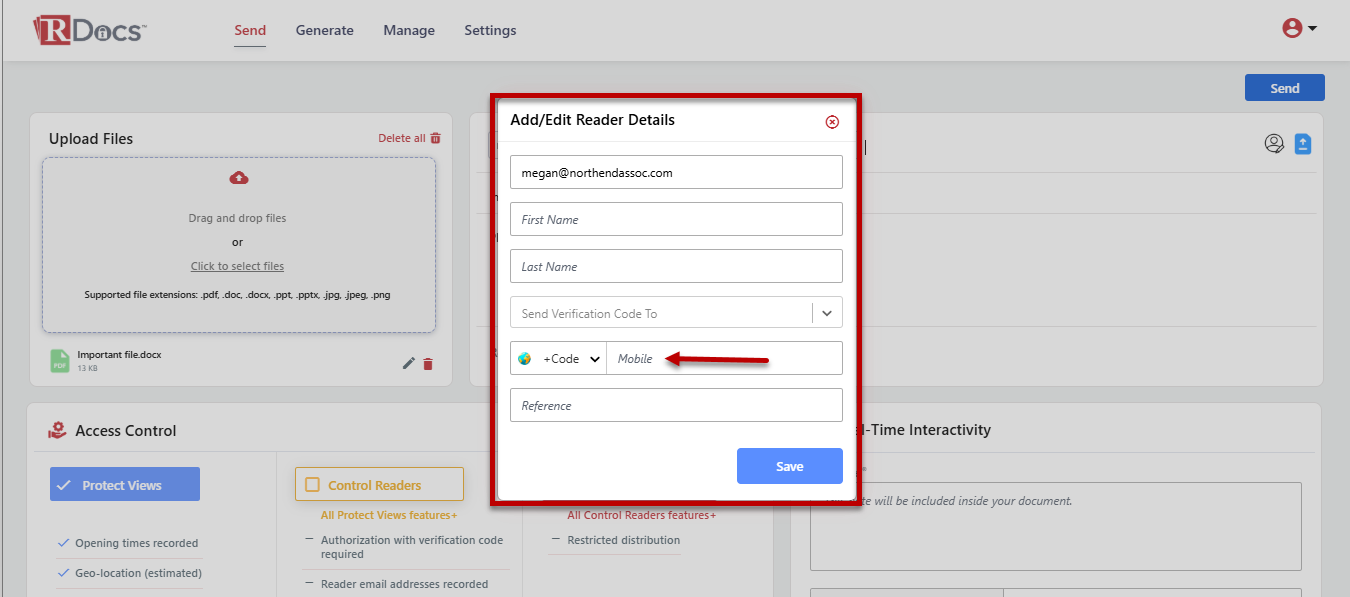Click the pencil edit icon for Important file.docx

click(408, 363)
